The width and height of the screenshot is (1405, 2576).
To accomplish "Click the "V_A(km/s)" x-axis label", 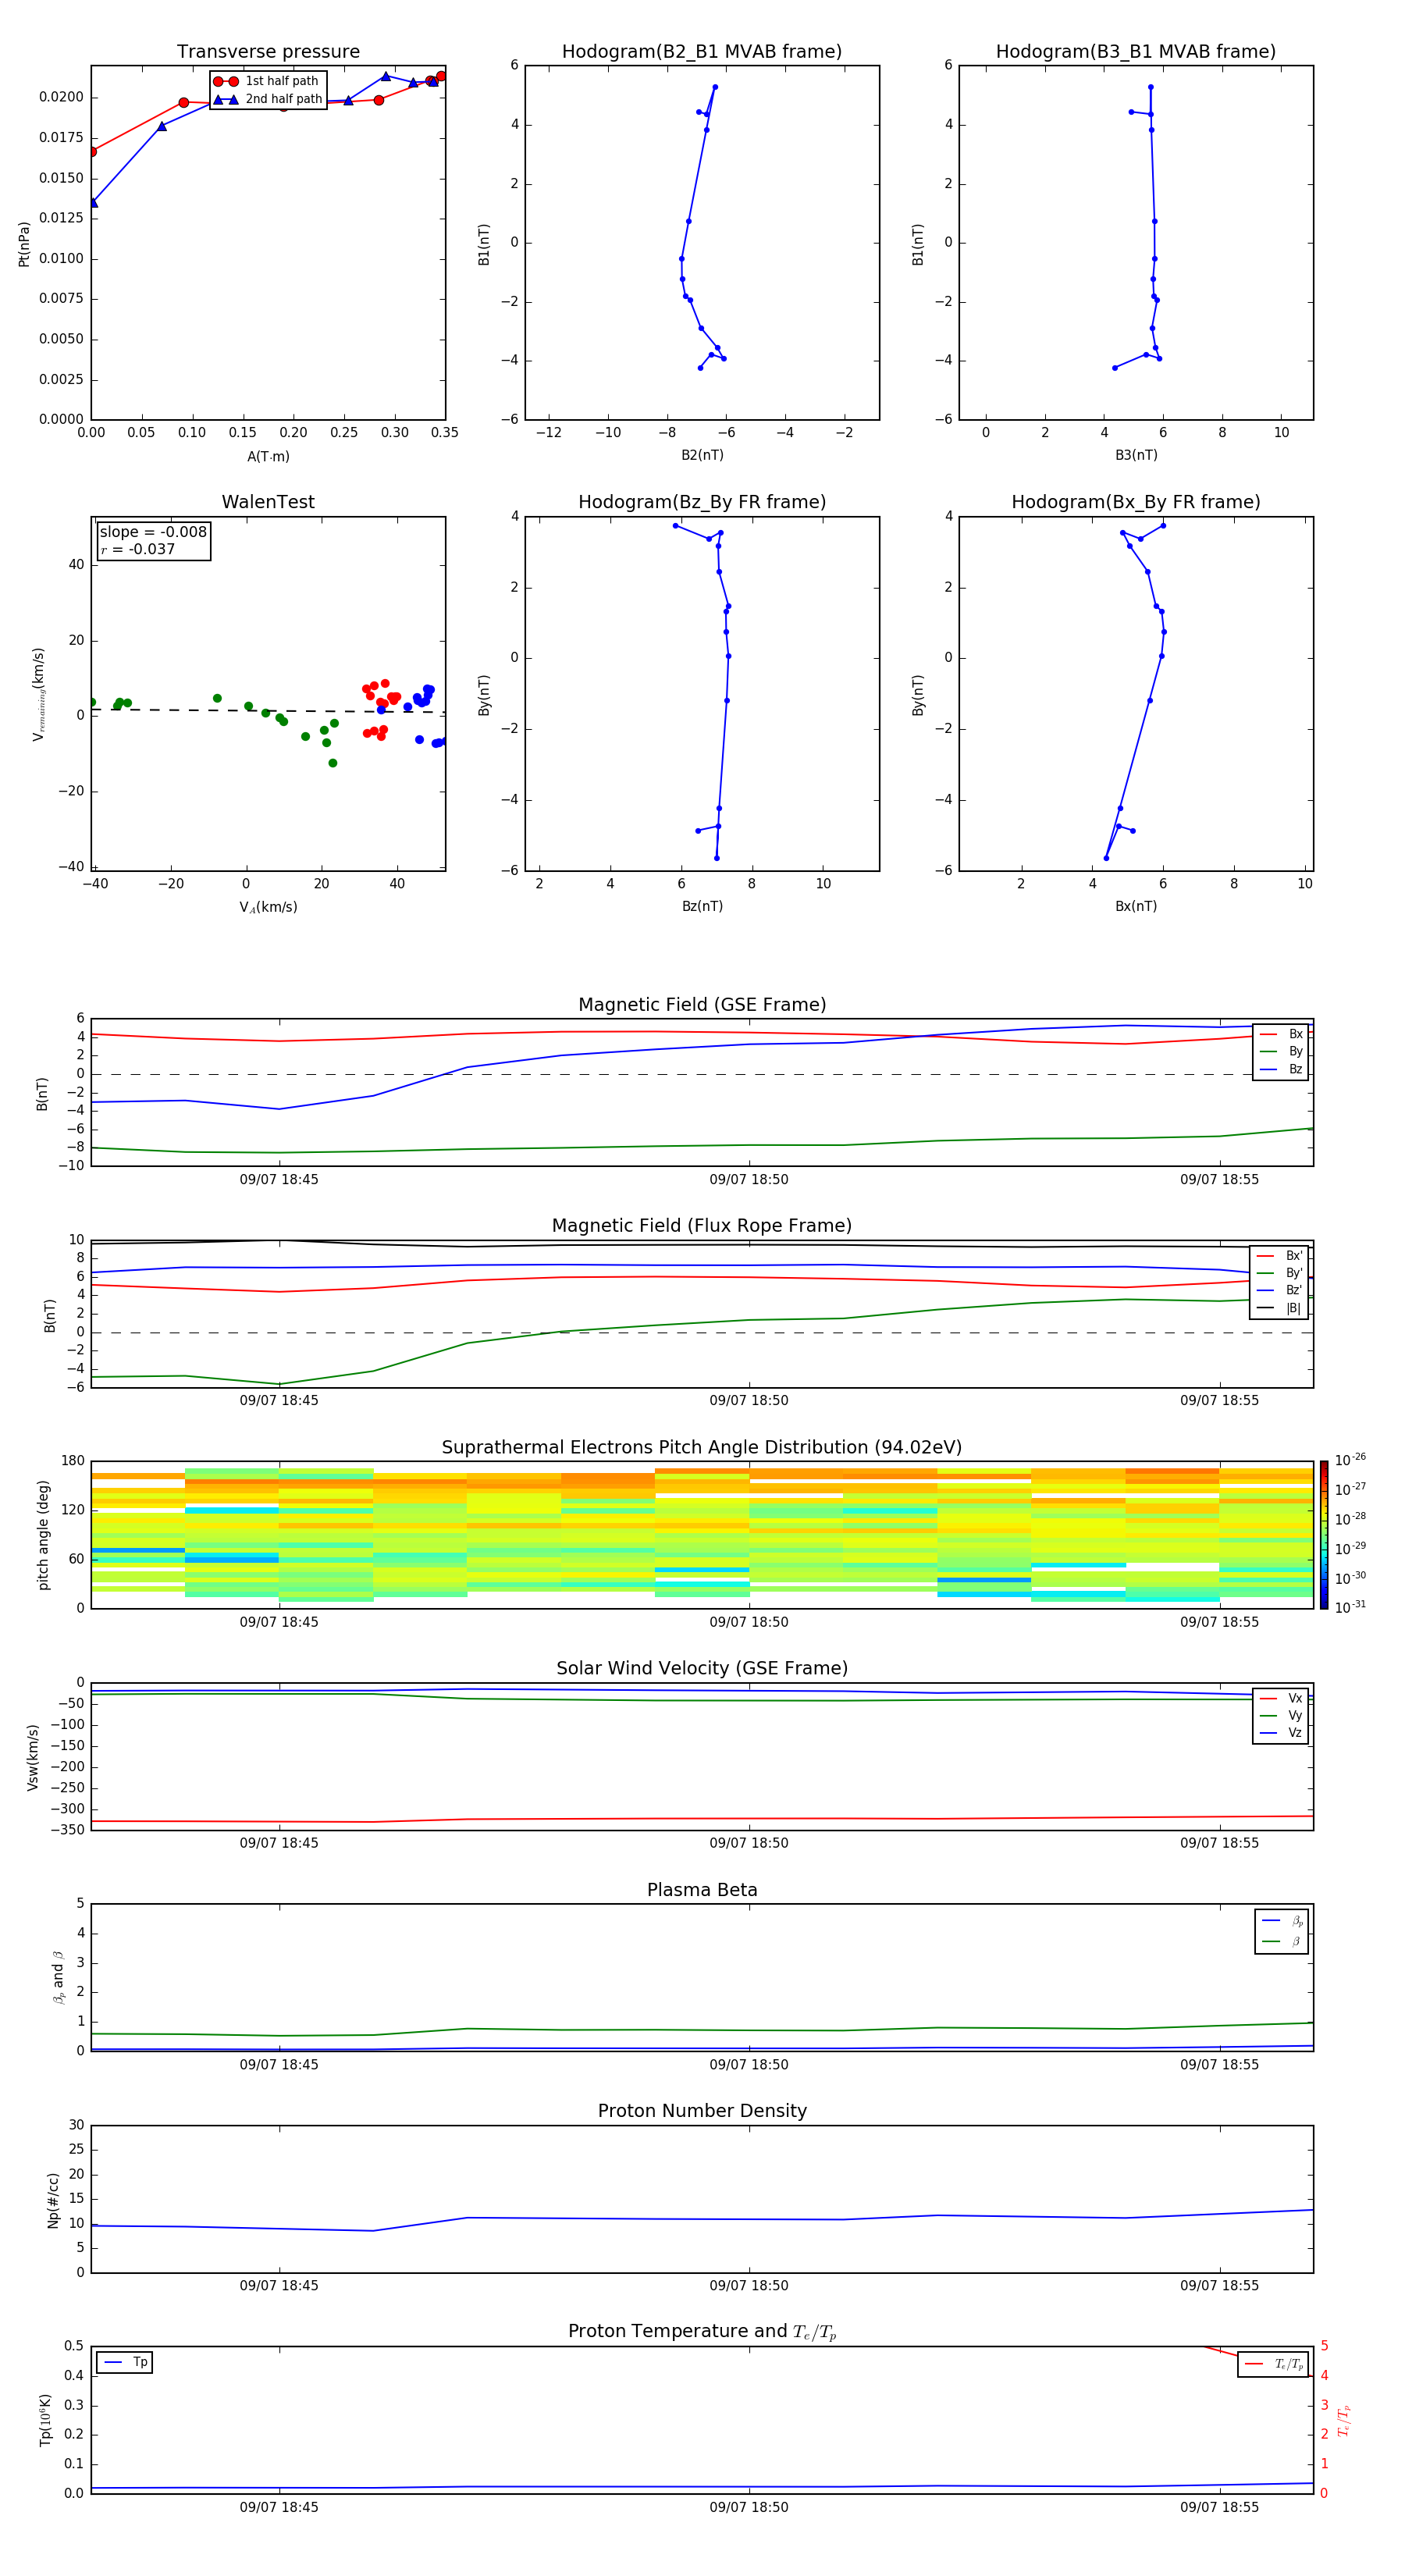I will [x=268, y=907].
